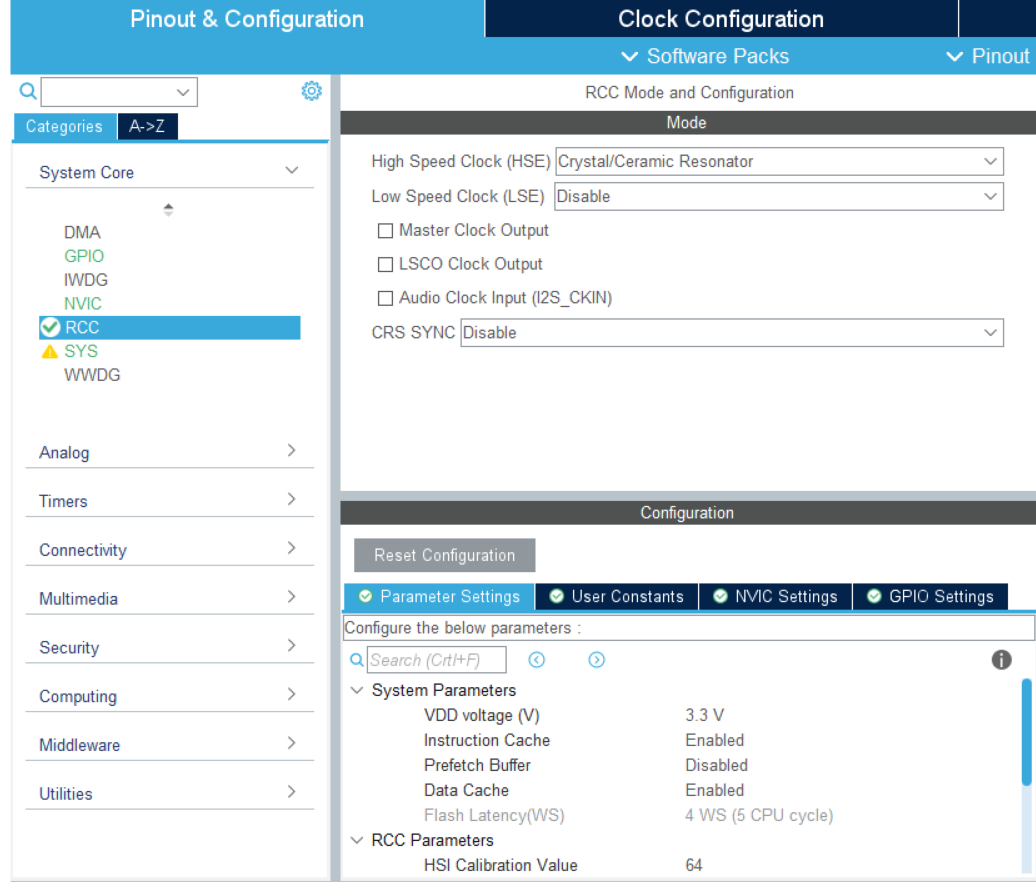The height and width of the screenshot is (882, 1036).
Task: Click the next search result arrow icon
Action: (596, 660)
